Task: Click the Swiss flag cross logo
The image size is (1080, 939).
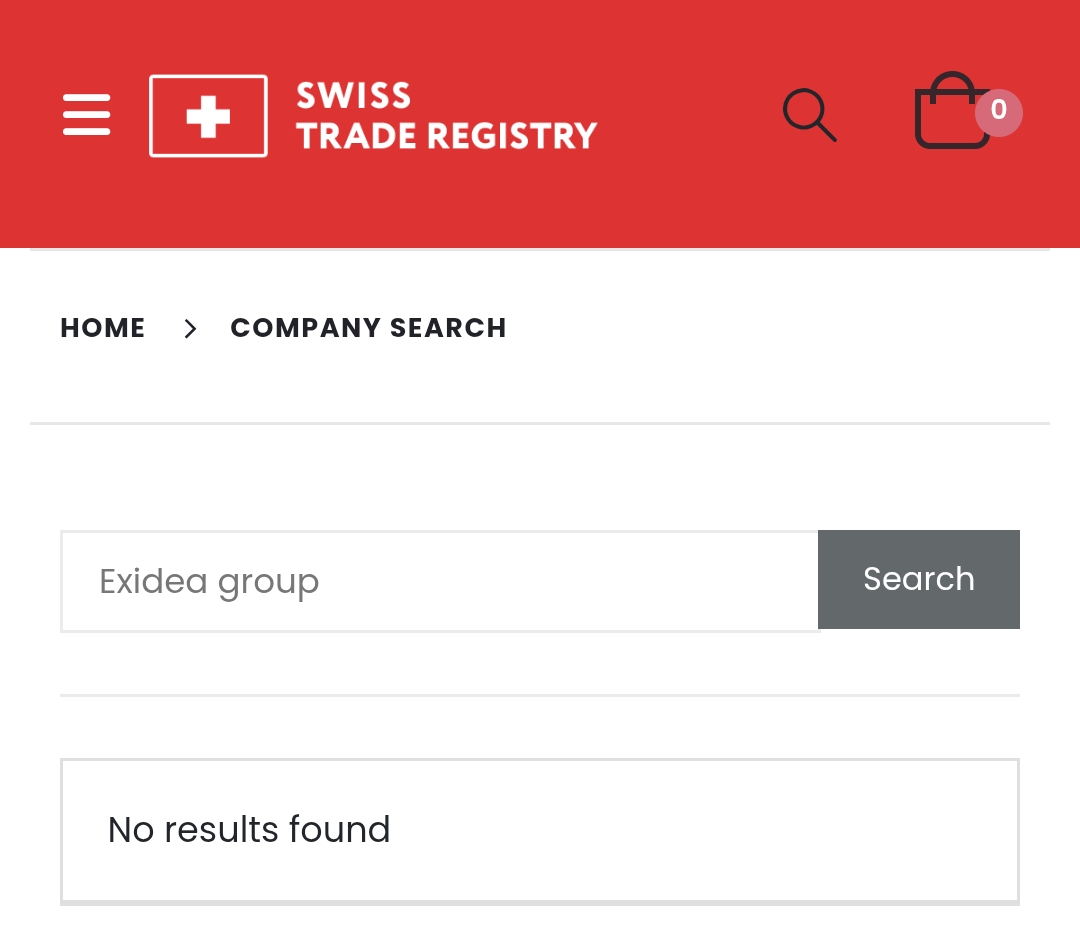Action: (x=208, y=116)
